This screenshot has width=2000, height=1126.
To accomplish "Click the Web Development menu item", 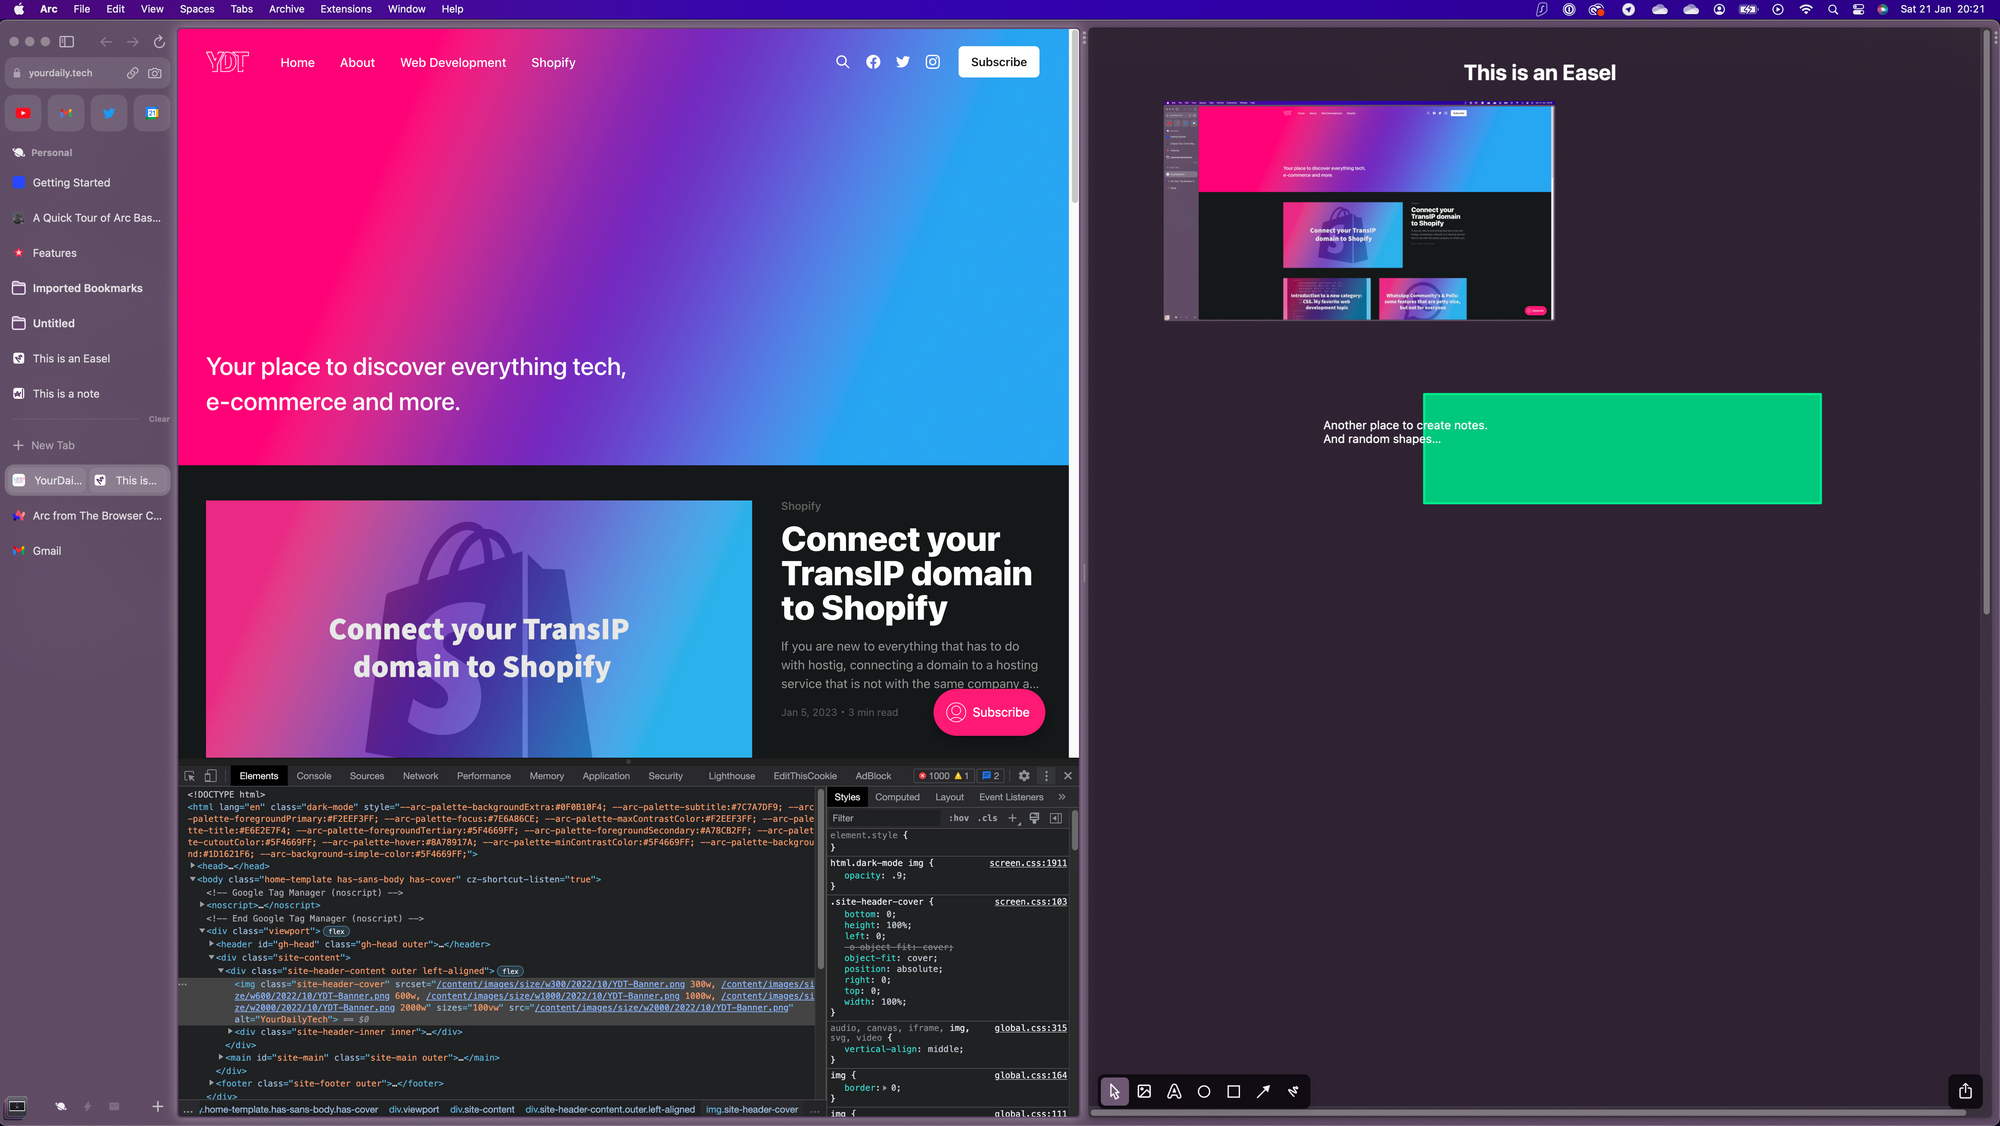I will (x=453, y=63).
